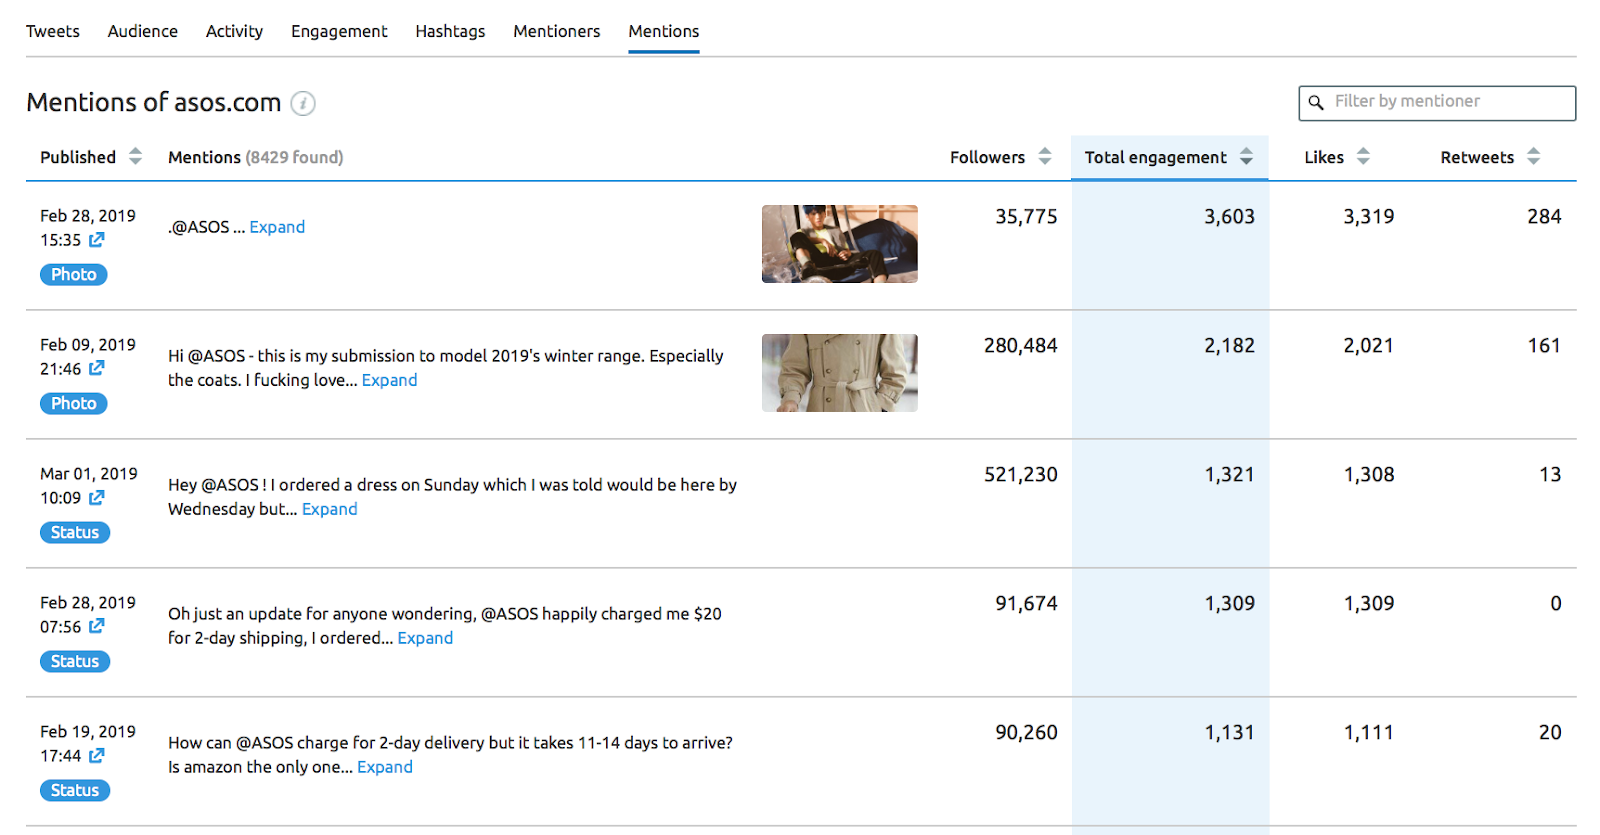The image size is (1600, 835).
Task: Select the 521,230 followers value
Action: coord(1020,475)
